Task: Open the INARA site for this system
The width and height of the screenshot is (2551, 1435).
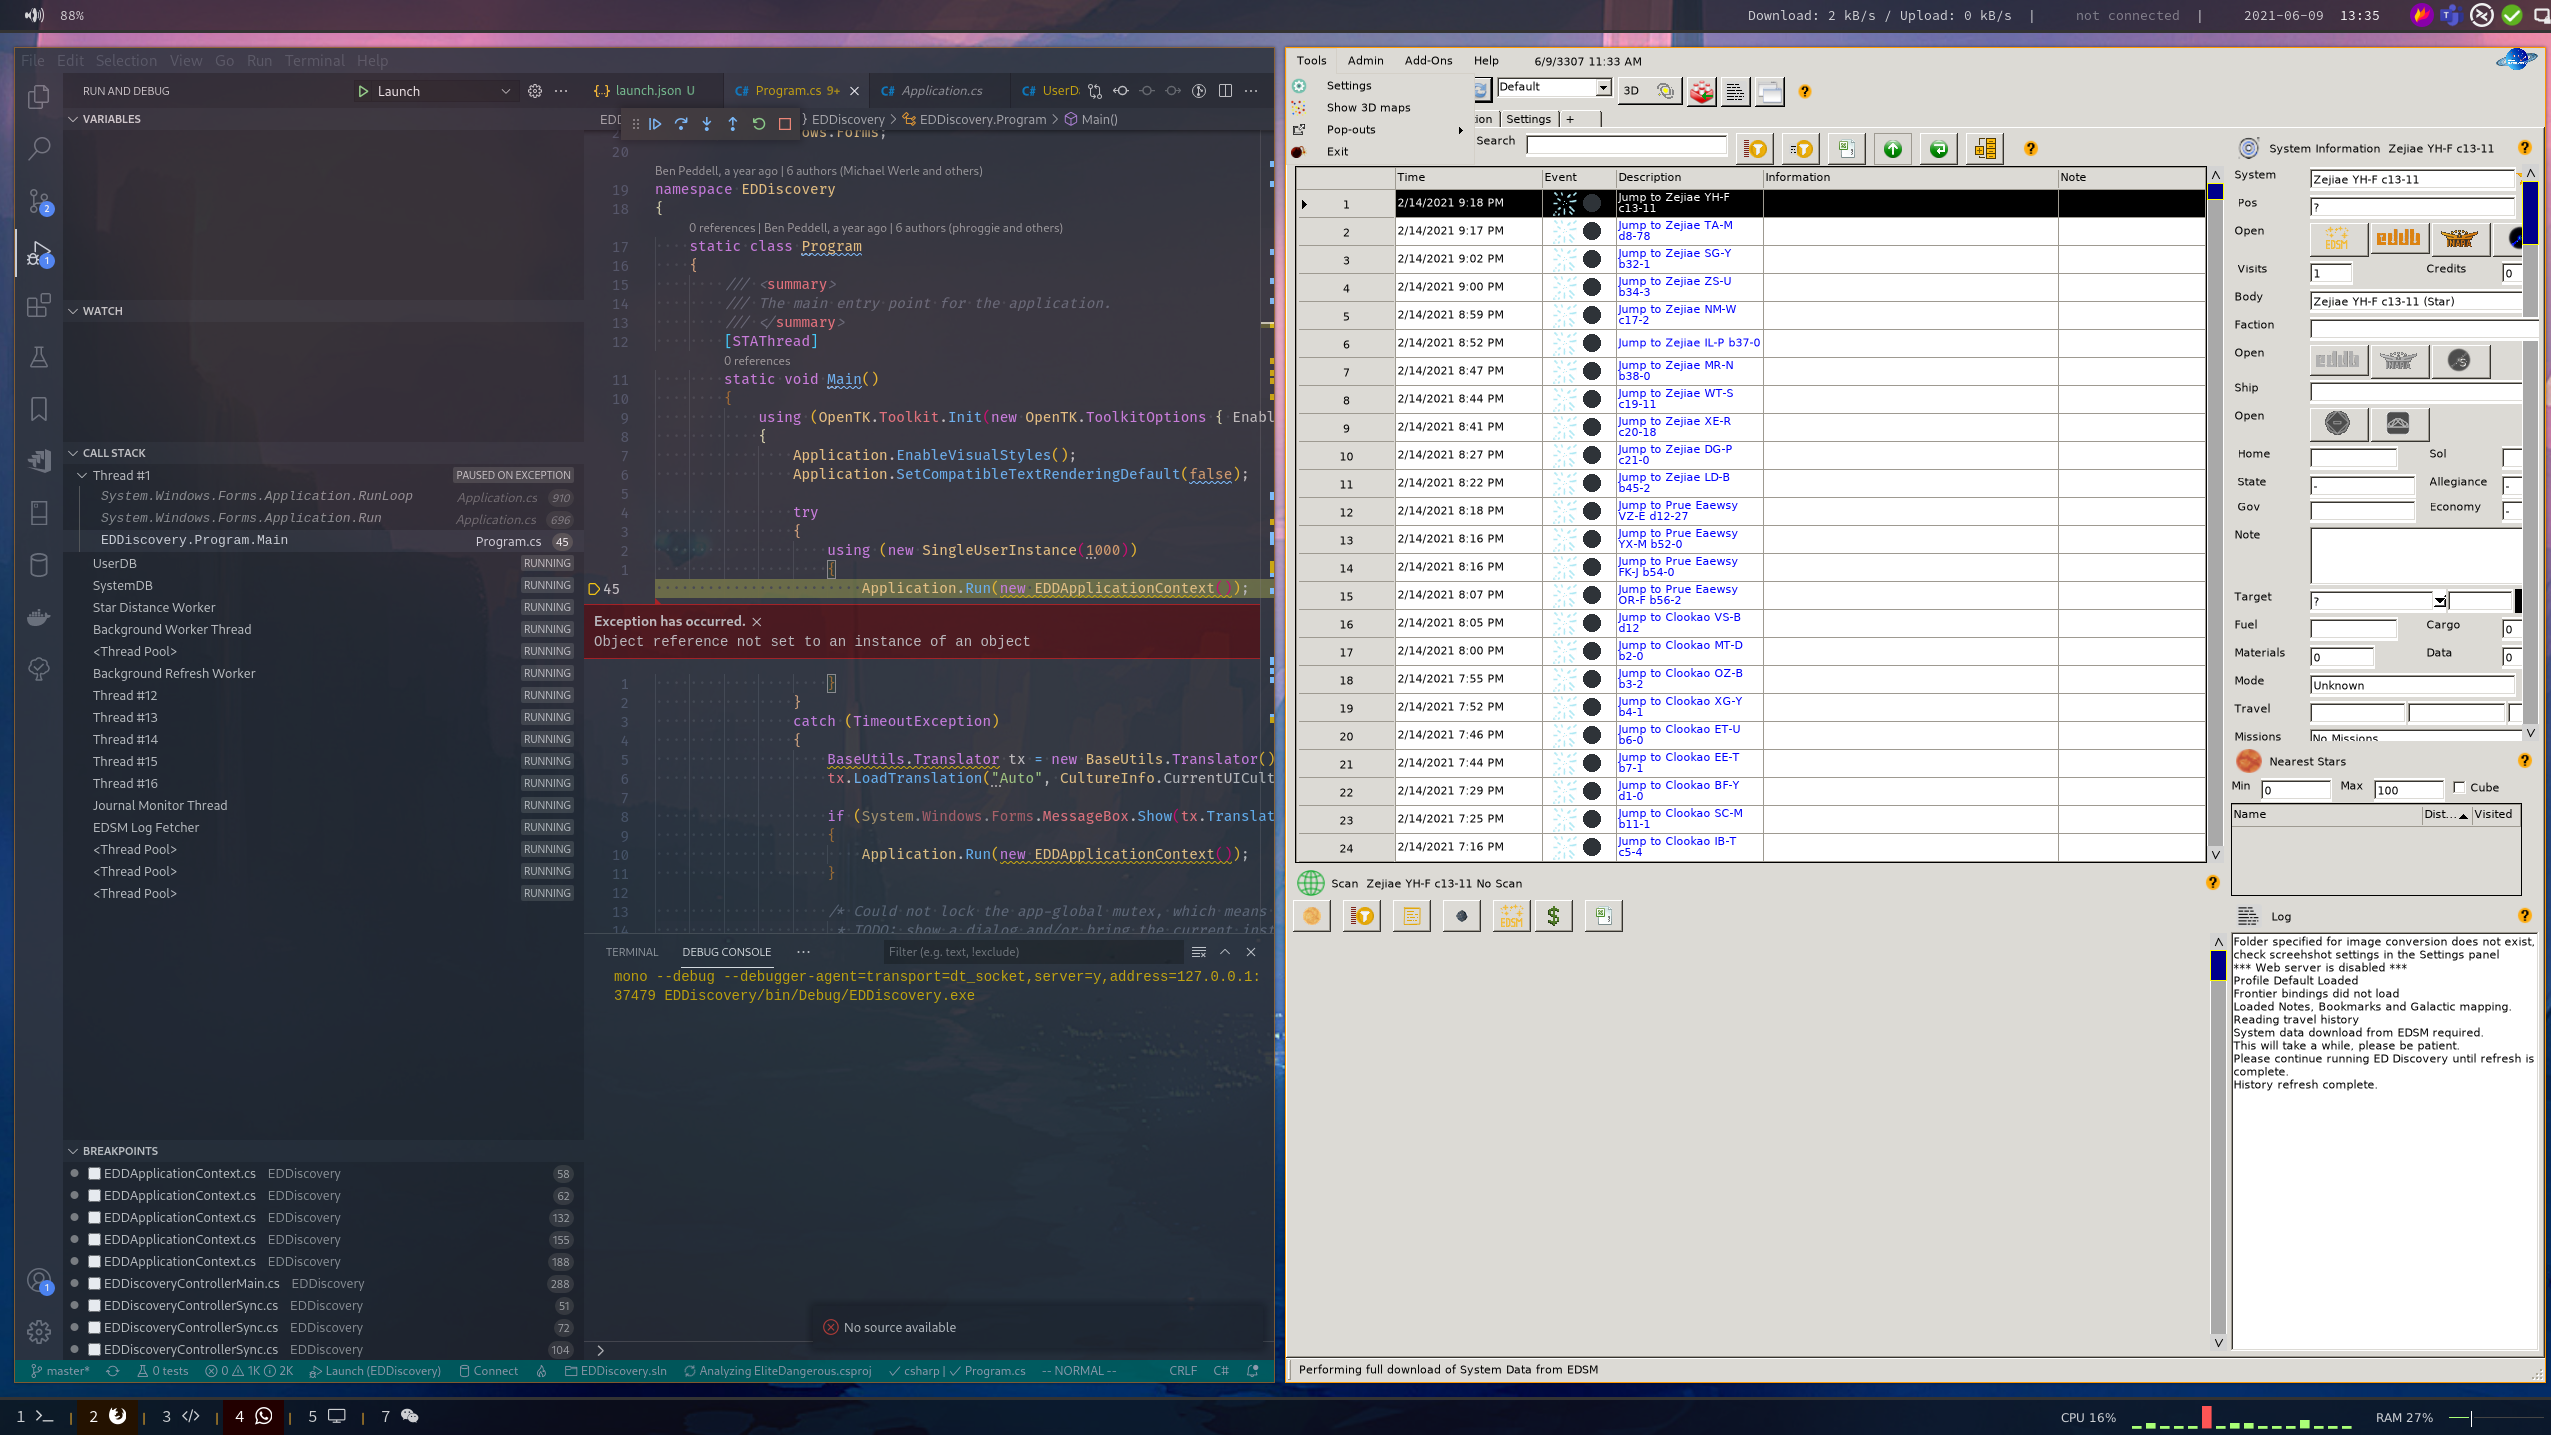Action: click(2460, 240)
